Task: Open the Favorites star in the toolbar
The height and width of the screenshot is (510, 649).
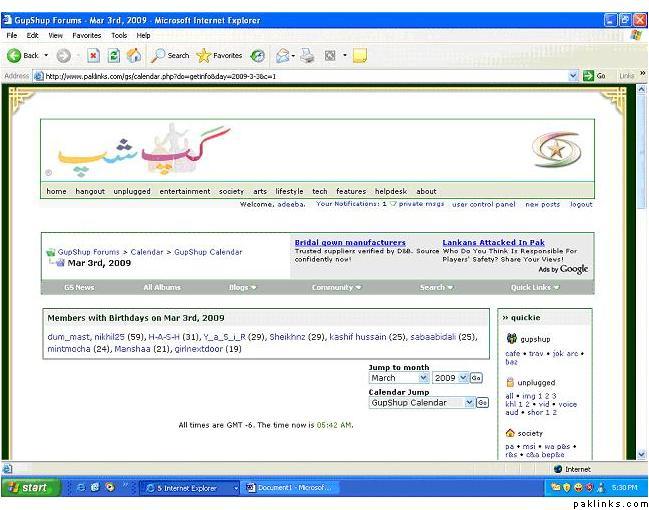Action: click(x=219, y=55)
